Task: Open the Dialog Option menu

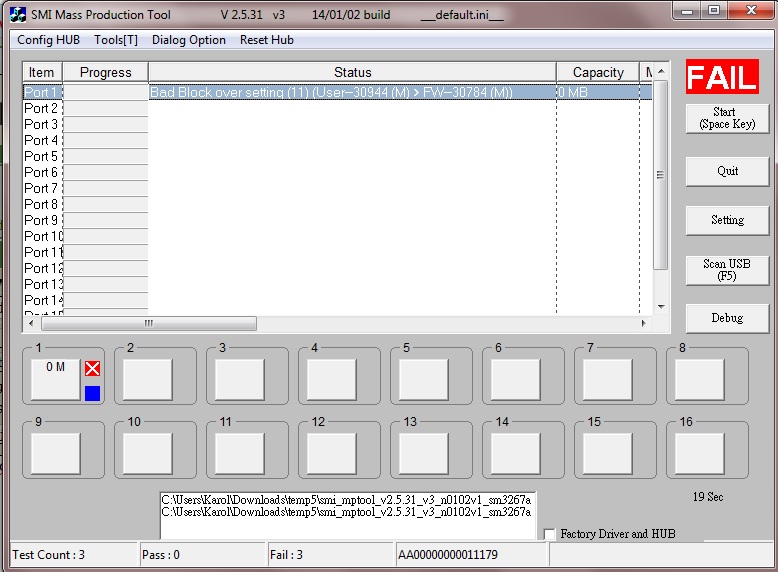Action: pos(189,40)
